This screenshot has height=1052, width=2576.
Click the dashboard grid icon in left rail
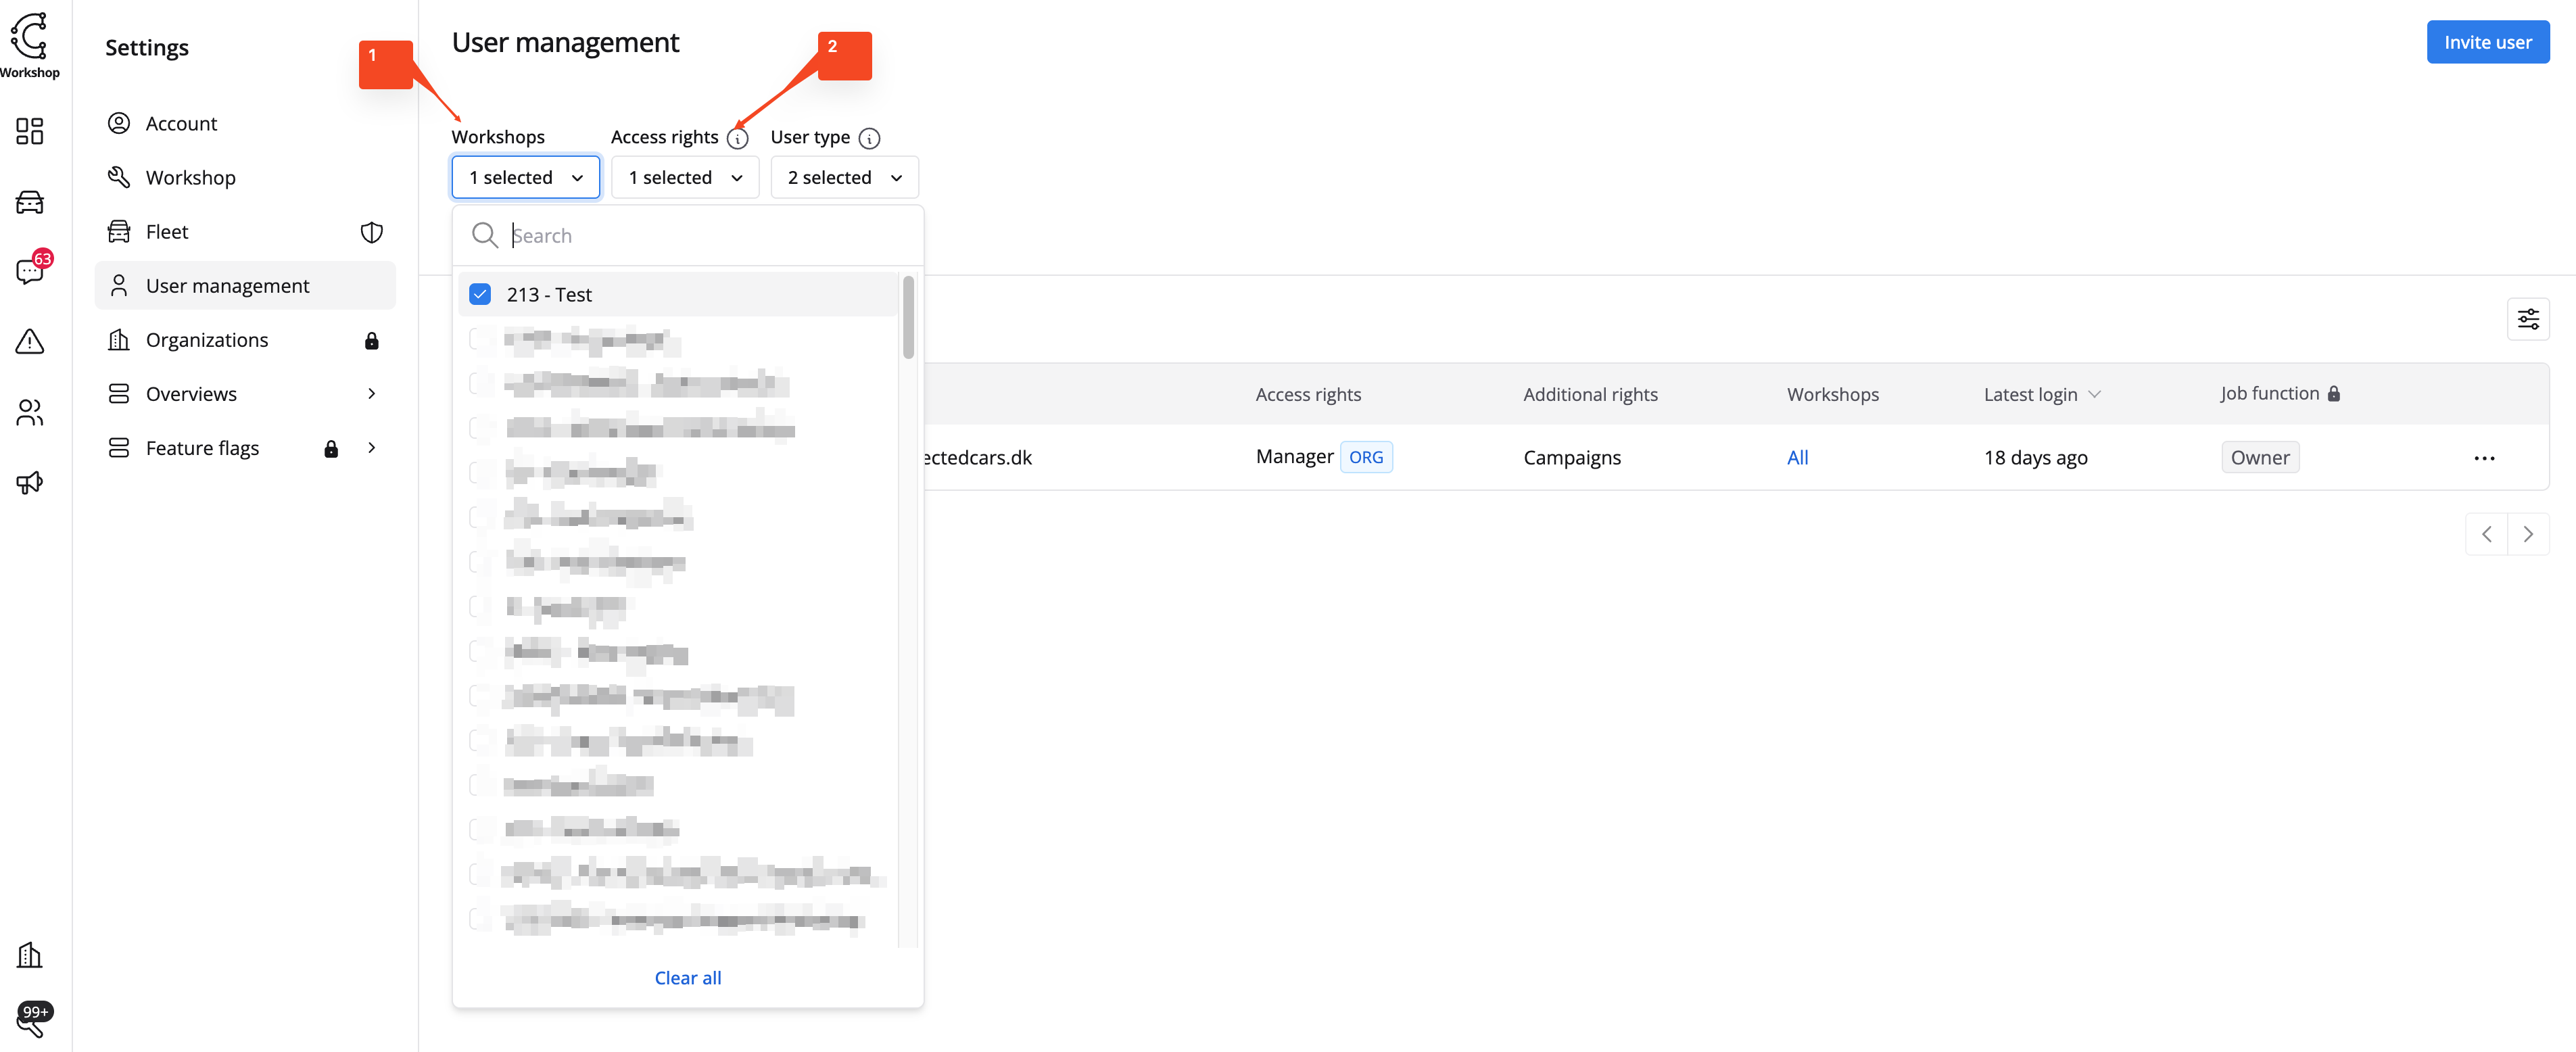30,131
